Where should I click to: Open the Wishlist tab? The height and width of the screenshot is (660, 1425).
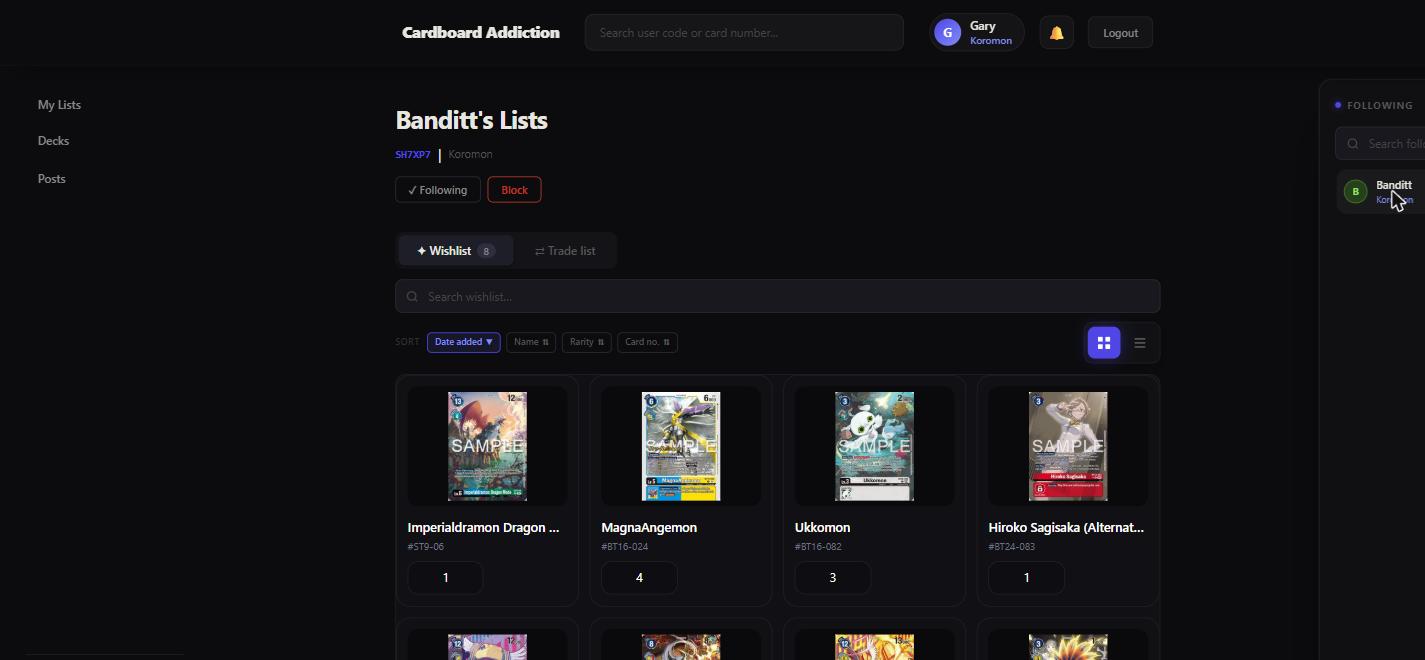tap(456, 251)
